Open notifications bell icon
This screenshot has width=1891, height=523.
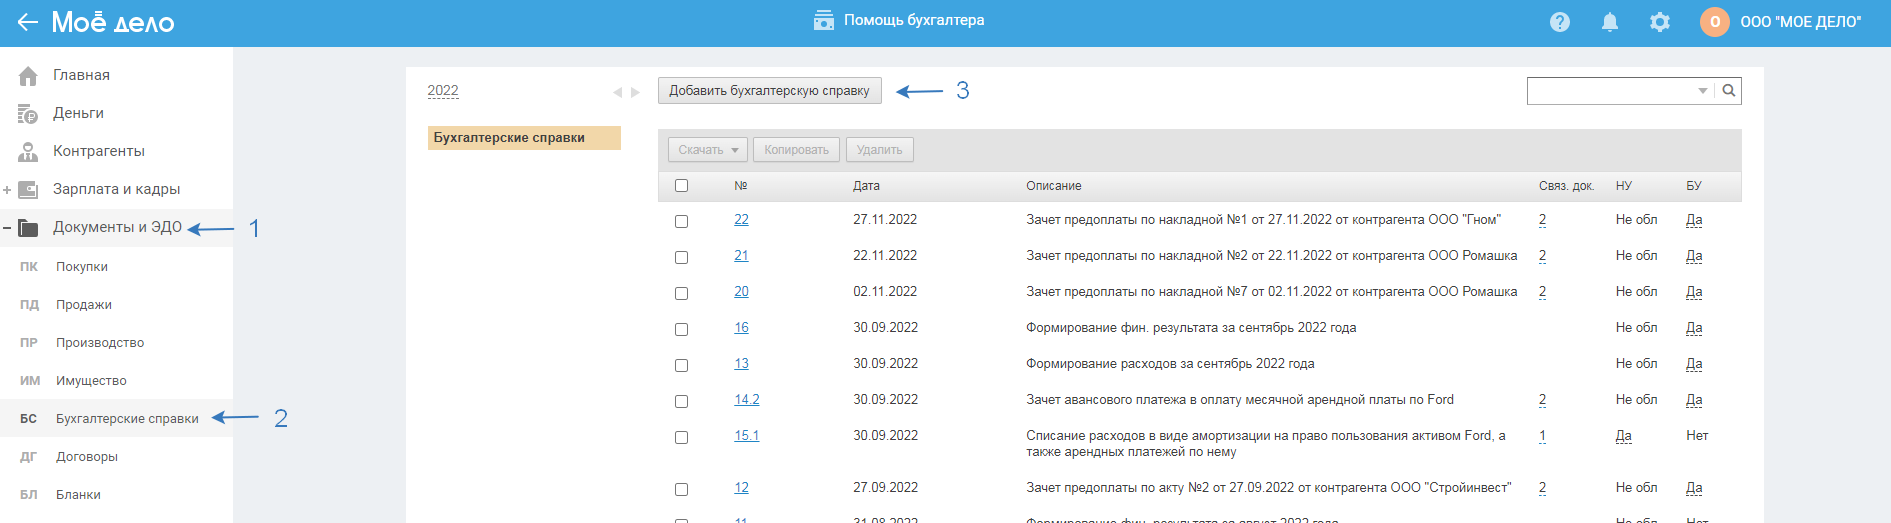coord(1609,22)
